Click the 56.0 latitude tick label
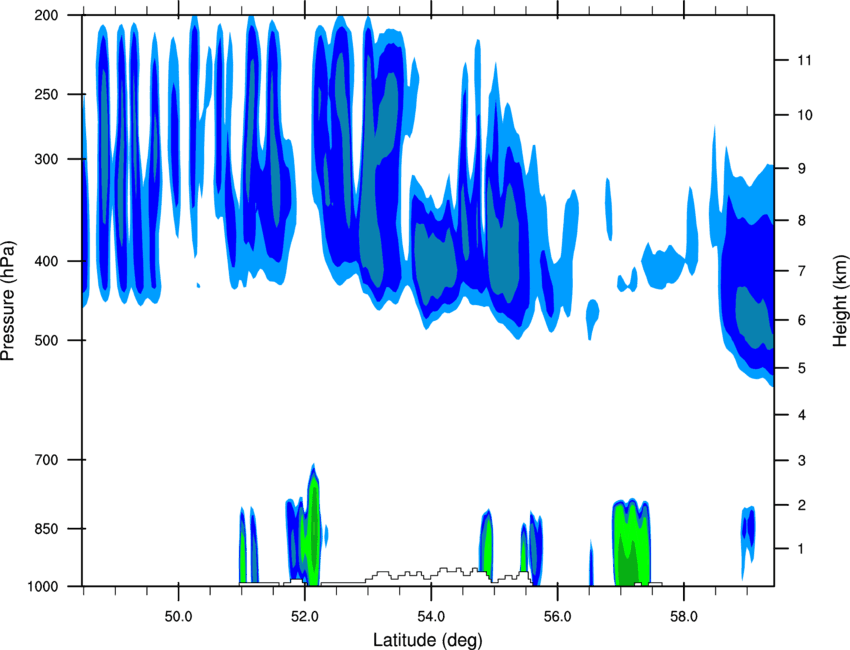This screenshot has height=650, width=850. [558, 617]
